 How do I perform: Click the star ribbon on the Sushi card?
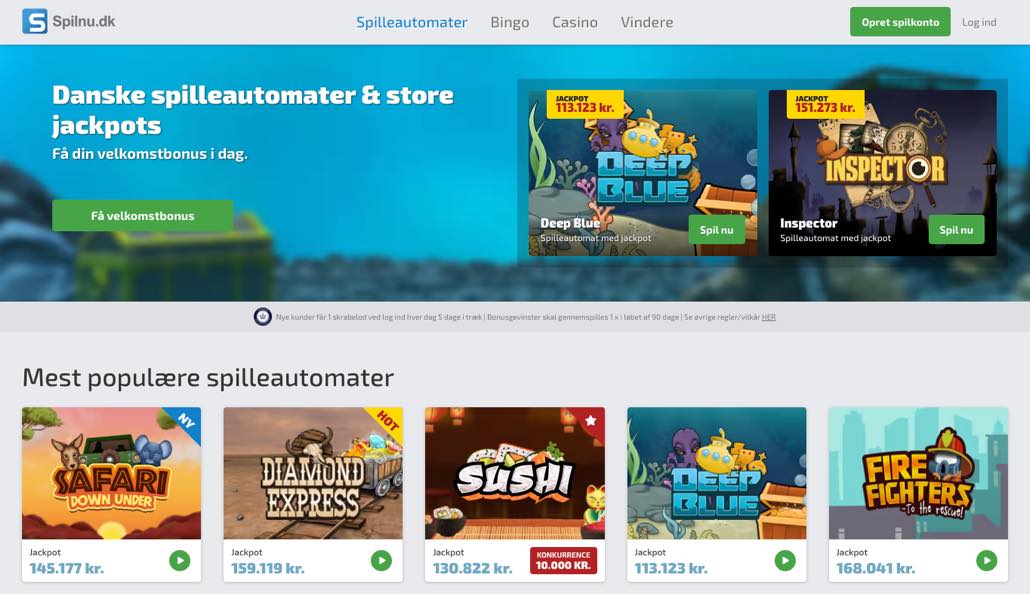coord(589,421)
